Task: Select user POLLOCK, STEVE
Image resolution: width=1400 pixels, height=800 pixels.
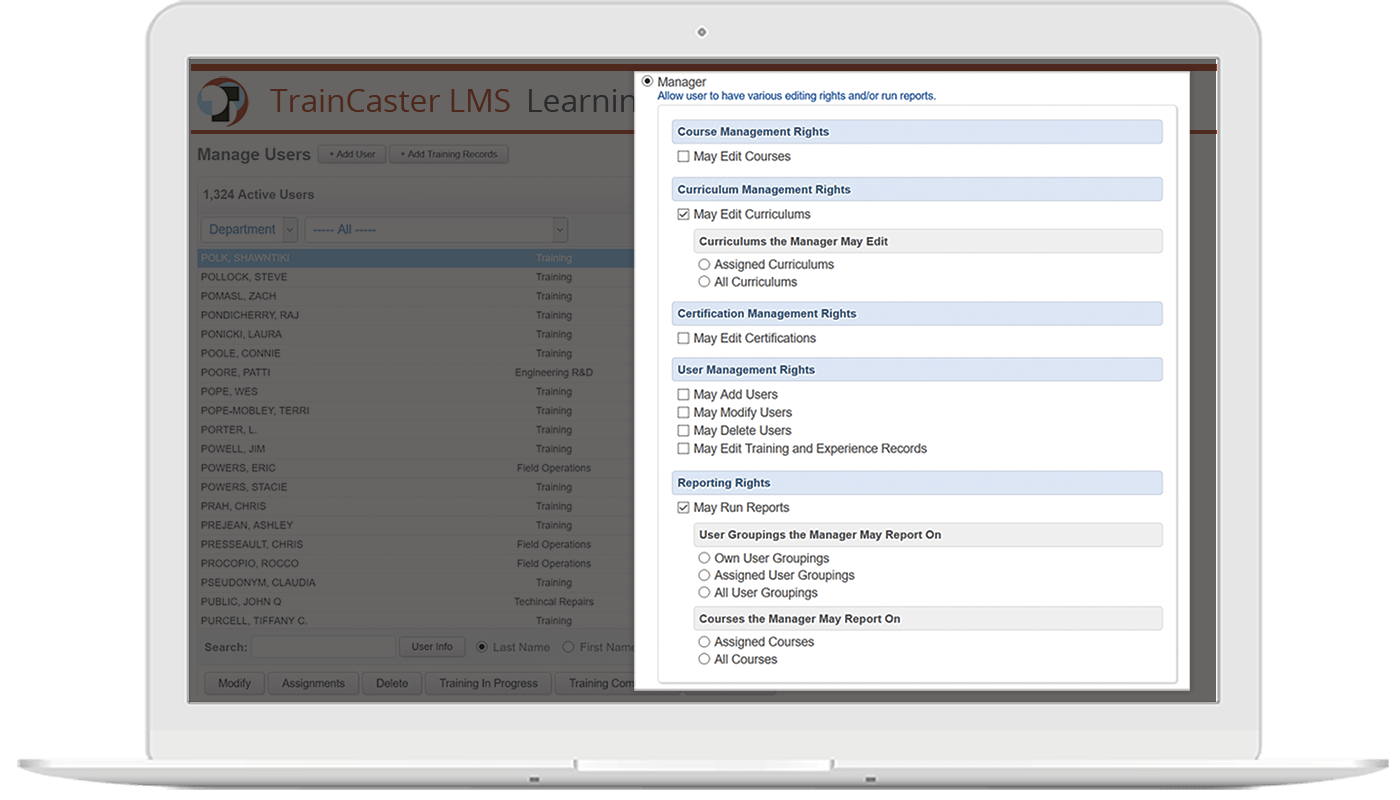Action: [416, 277]
